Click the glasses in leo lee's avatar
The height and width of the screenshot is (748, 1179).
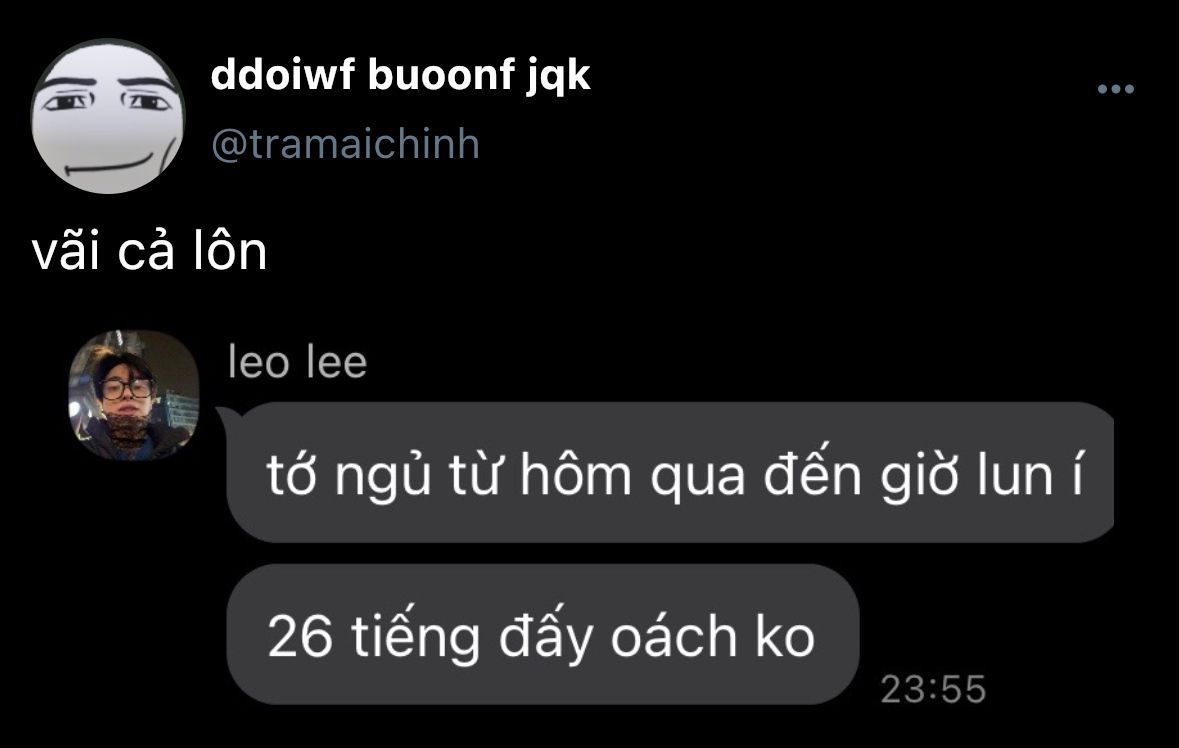coord(126,389)
